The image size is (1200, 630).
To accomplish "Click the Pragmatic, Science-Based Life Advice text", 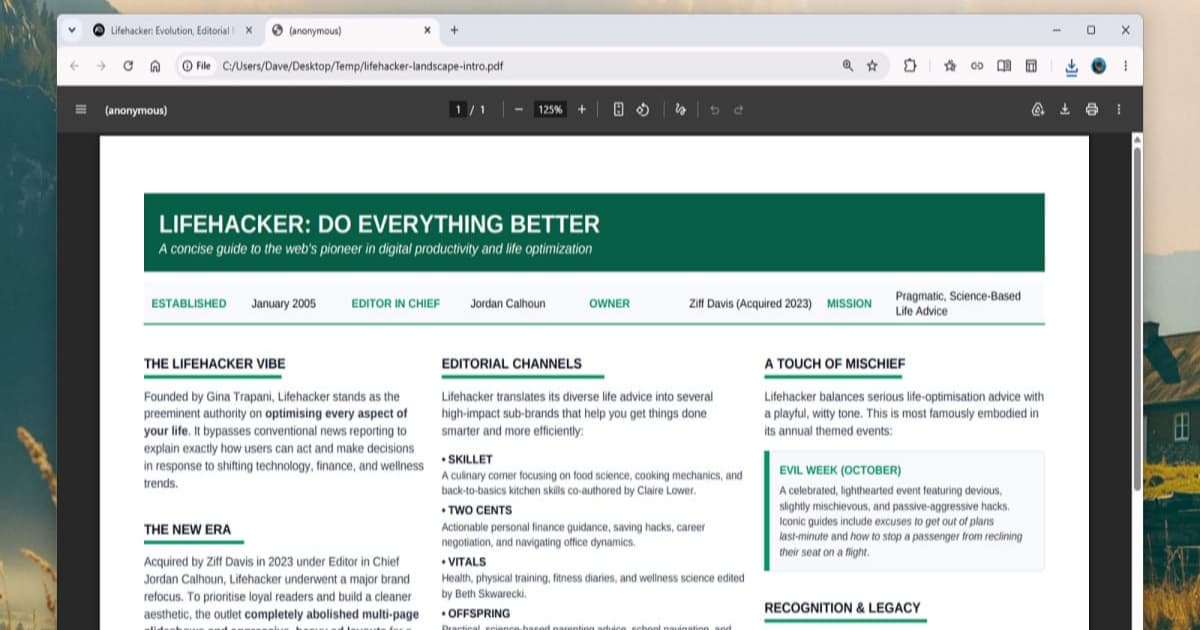I will click(958, 304).
